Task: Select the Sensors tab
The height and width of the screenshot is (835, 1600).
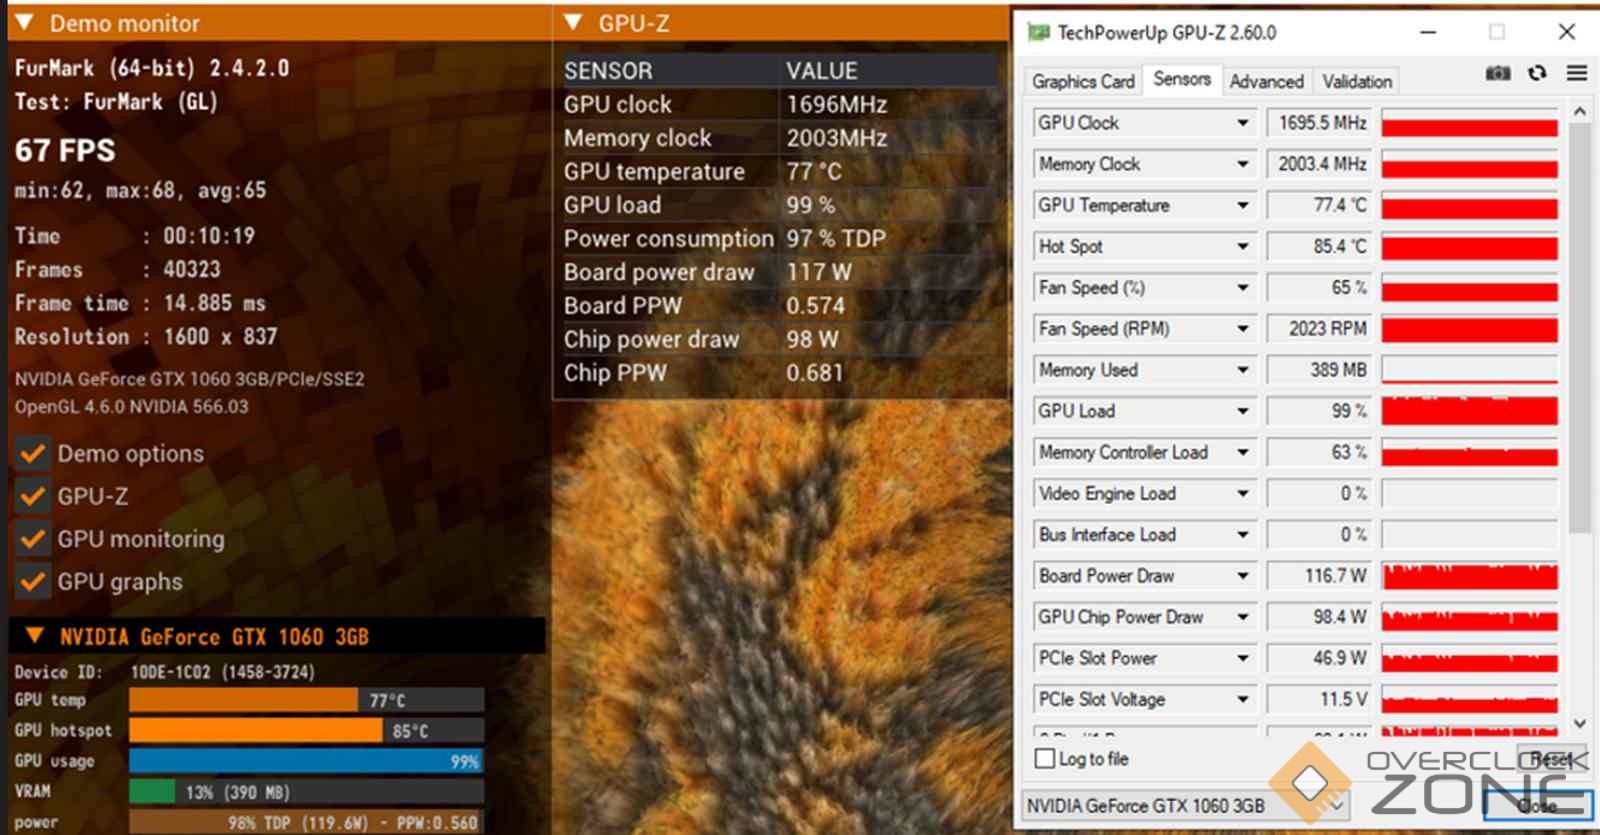Action: (x=1182, y=79)
